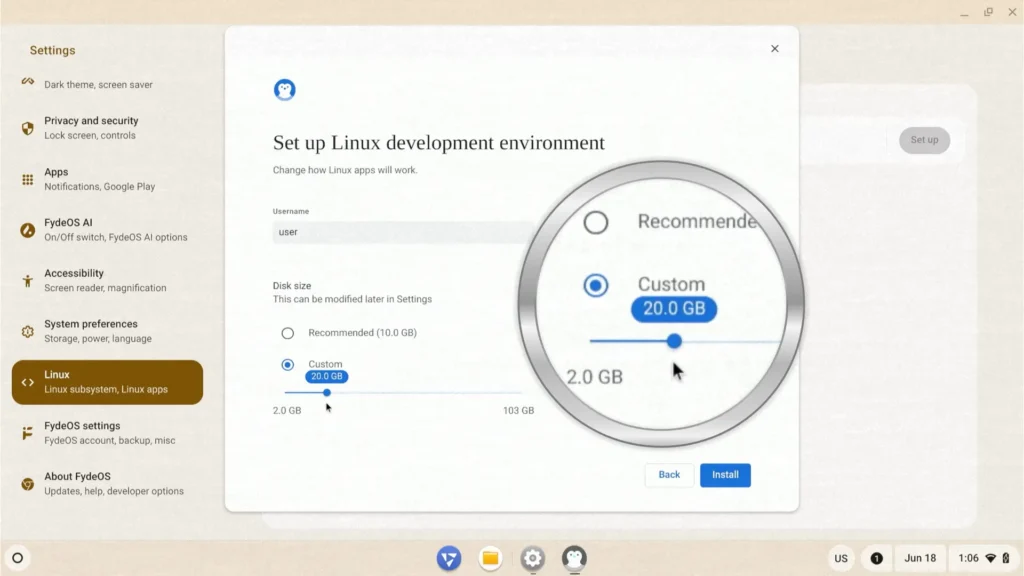Open Accessibility settings section
This screenshot has width=1024, height=576.
(x=107, y=280)
